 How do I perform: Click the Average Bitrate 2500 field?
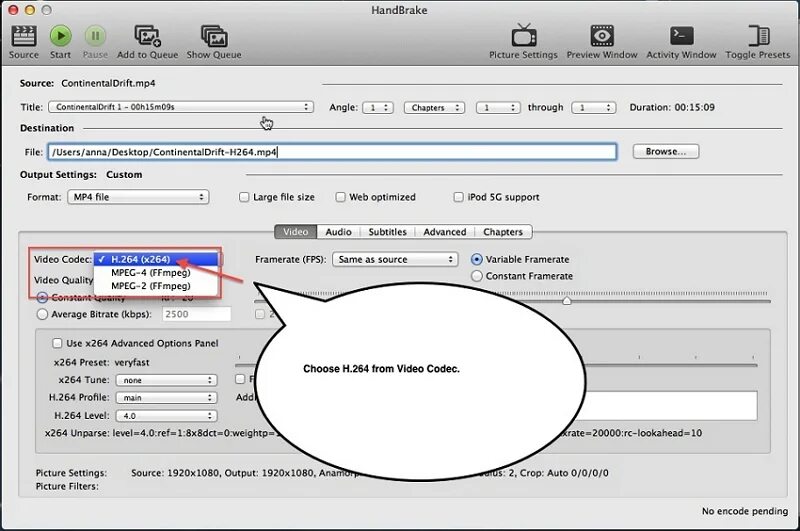pos(196,314)
